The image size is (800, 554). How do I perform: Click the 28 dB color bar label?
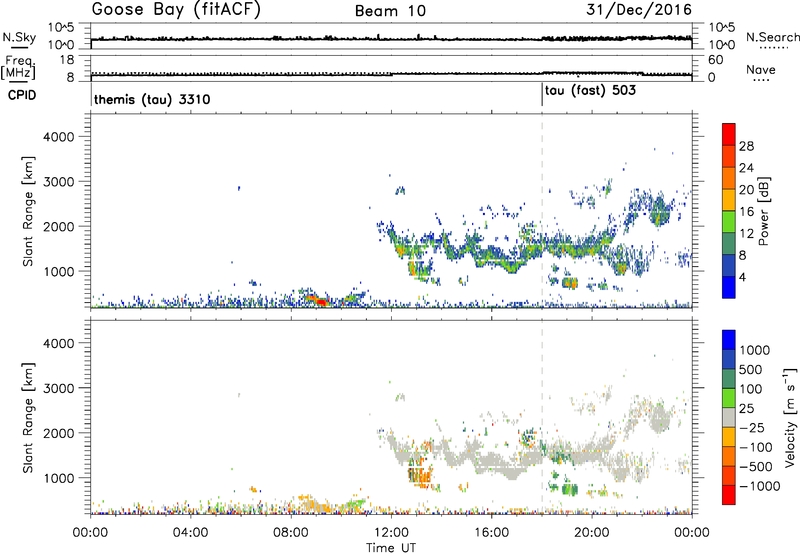pos(746,146)
